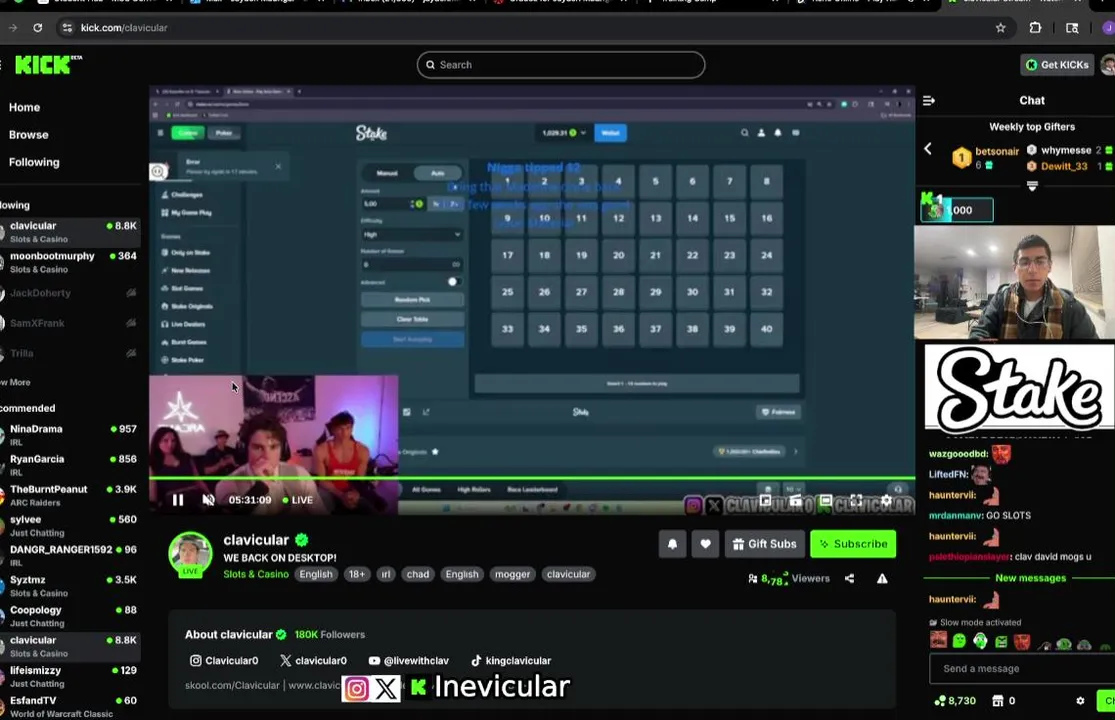The width and height of the screenshot is (1115, 720).
Task: Open EsfandTV's recommended channel
Action: [70, 706]
